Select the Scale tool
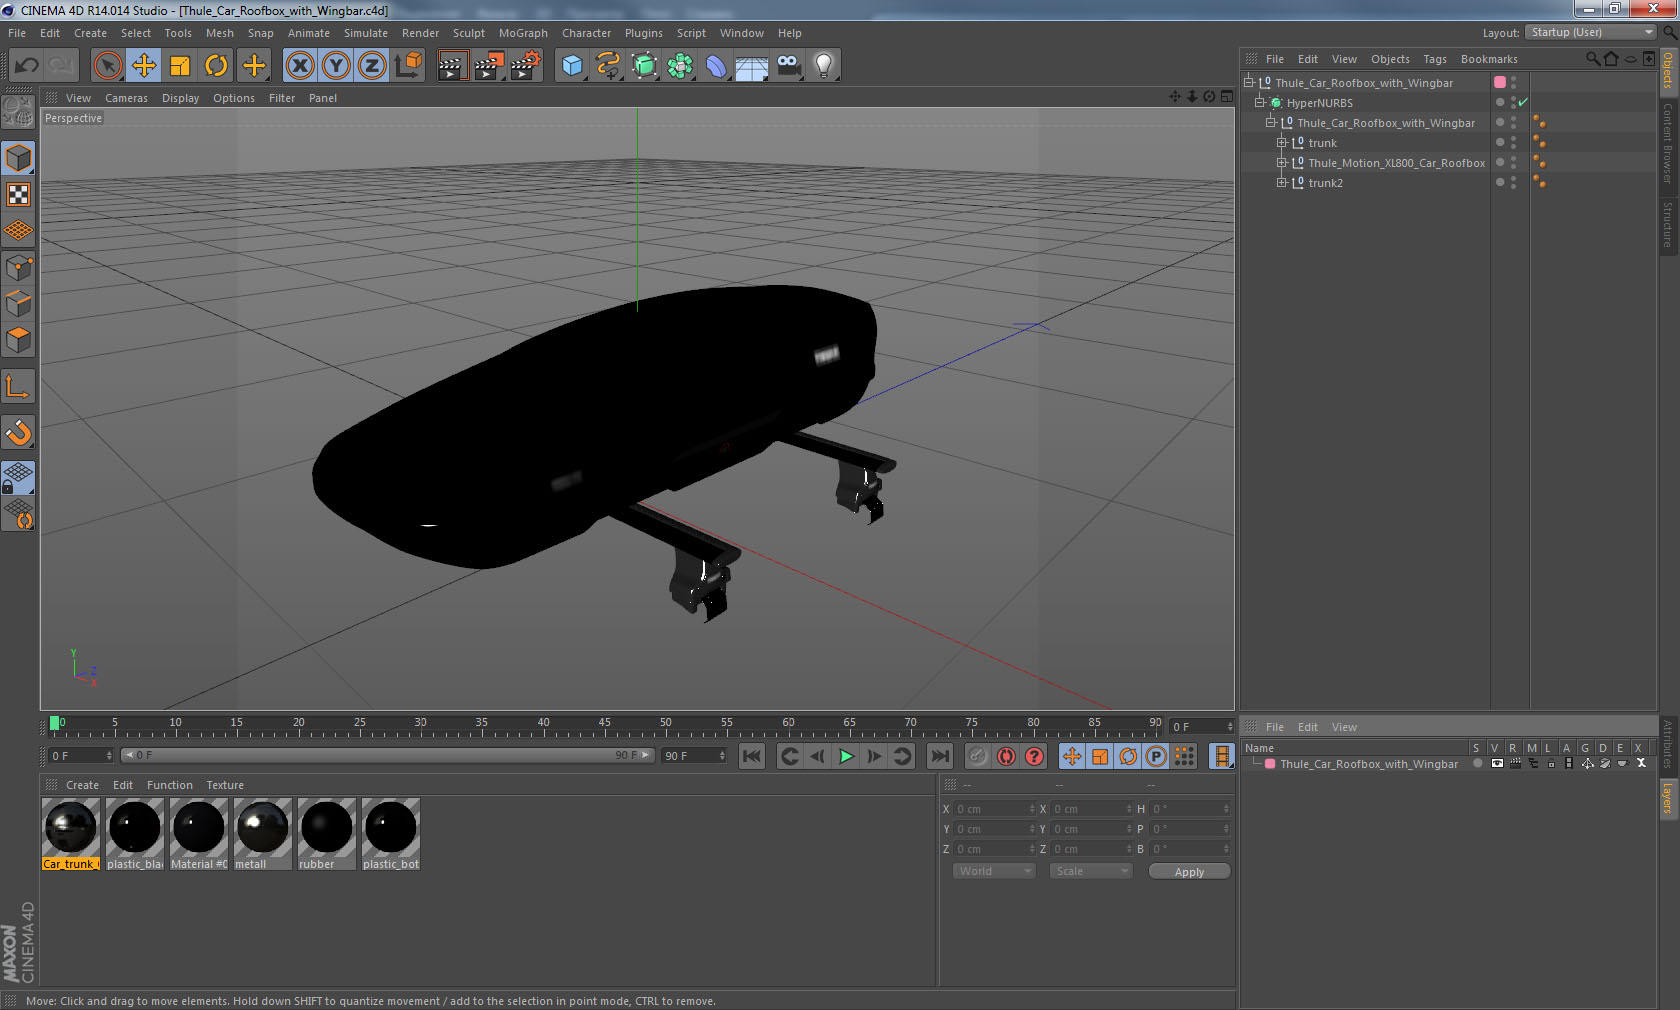This screenshot has width=1680, height=1010. [x=180, y=66]
